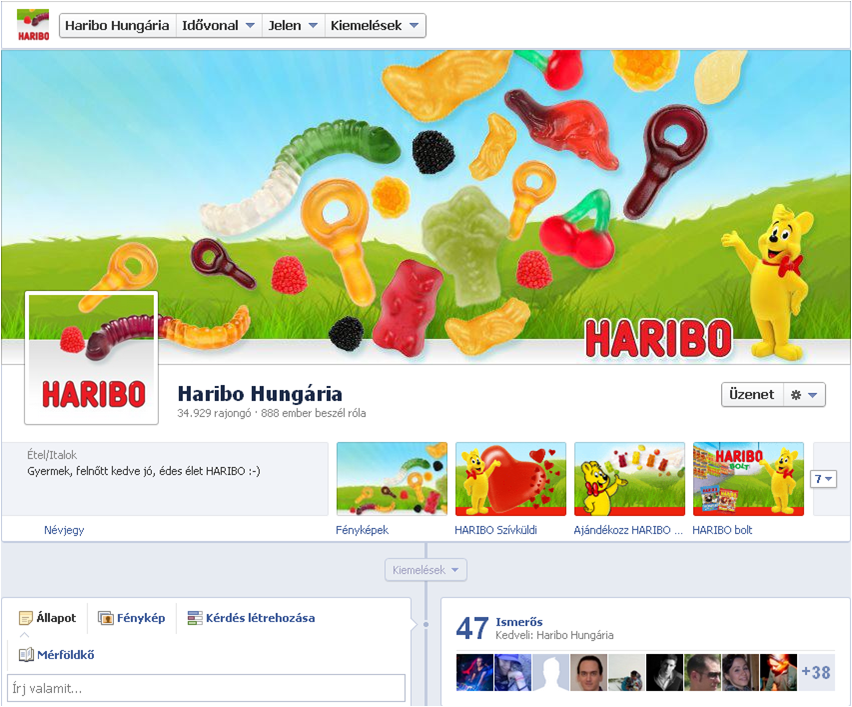
Task: Open the Haribo profile picture
Action: [x=91, y=358]
